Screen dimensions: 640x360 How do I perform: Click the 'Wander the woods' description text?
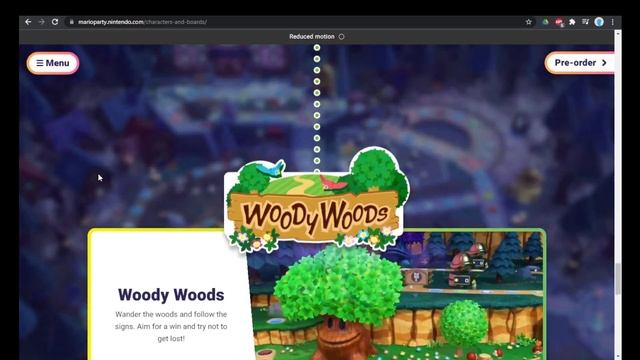171,326
